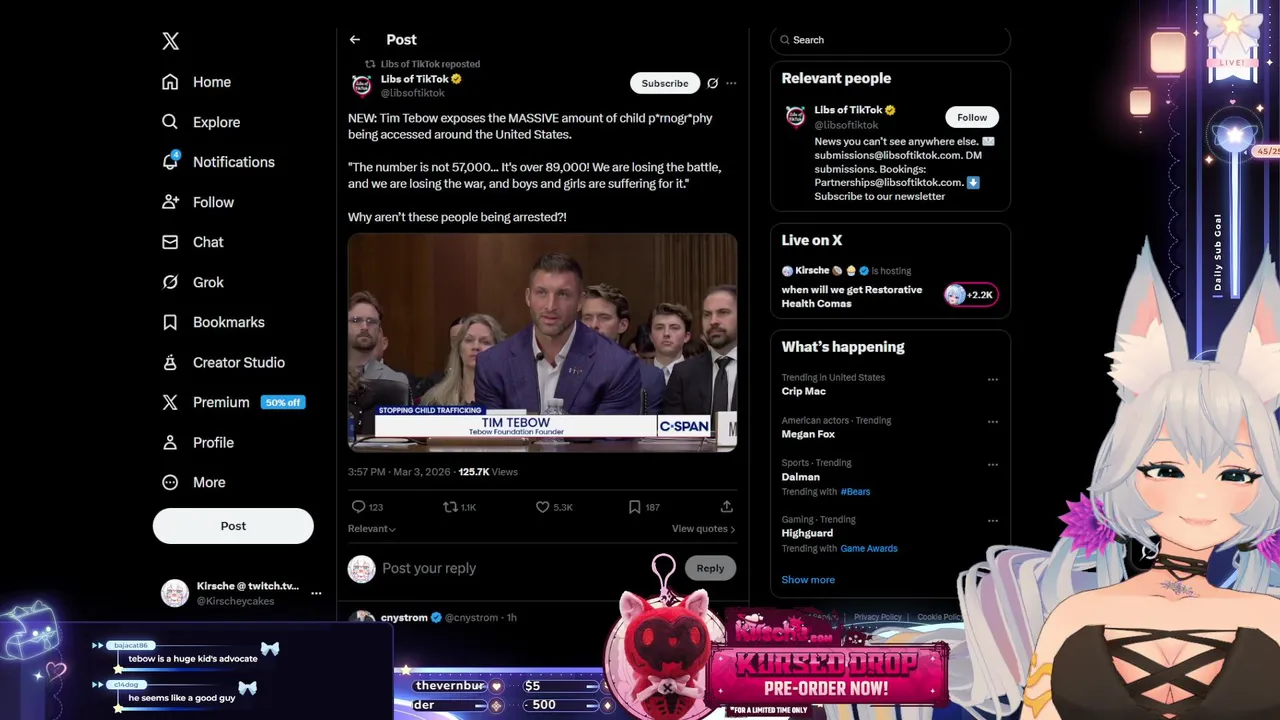Click the repost icon with 1.1K
The width and height of the screenshot is (1280, 720).
click(x=459, y=507)
